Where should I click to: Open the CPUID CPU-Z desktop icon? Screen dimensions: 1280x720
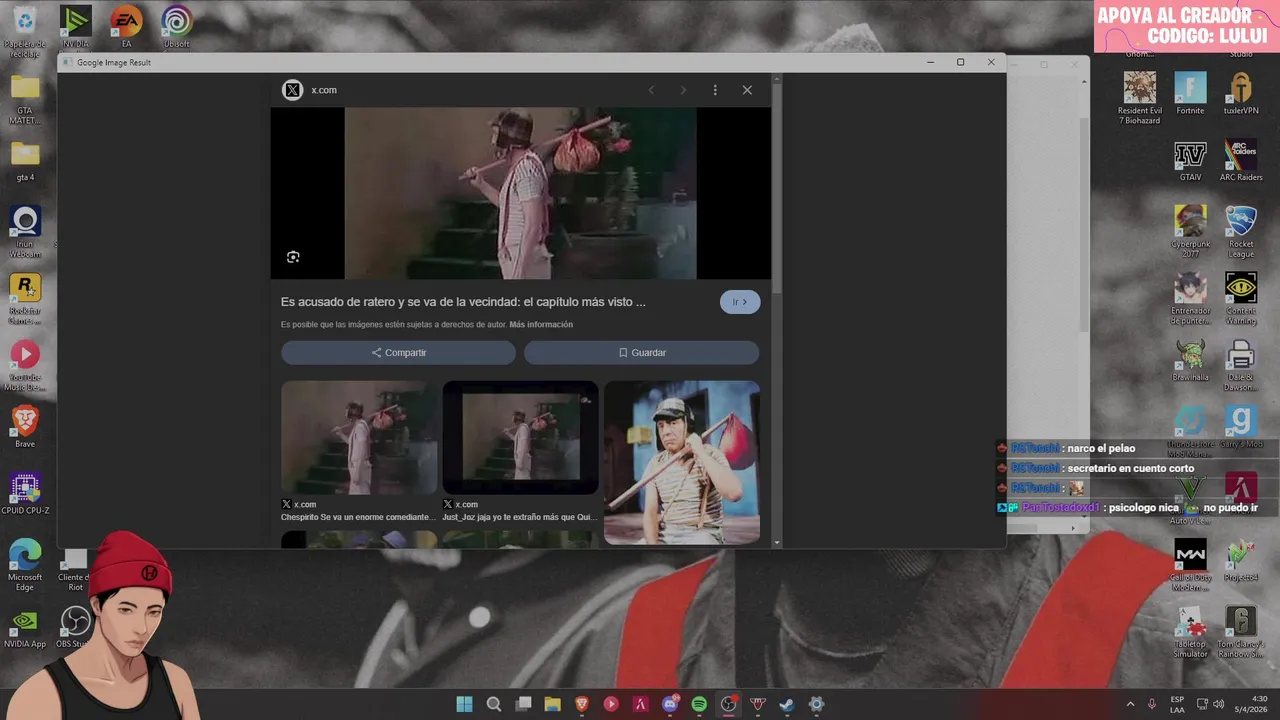[x=25, y=494]
